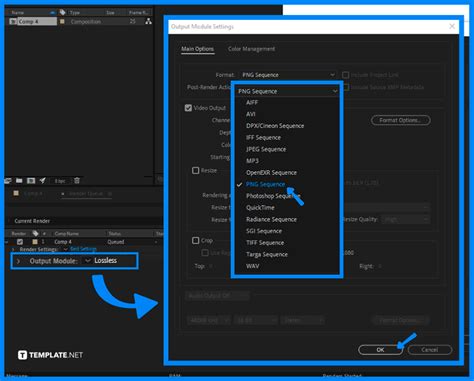Open video Format Options button
This screenshot has height=381, width=474.
coord(400,120)
